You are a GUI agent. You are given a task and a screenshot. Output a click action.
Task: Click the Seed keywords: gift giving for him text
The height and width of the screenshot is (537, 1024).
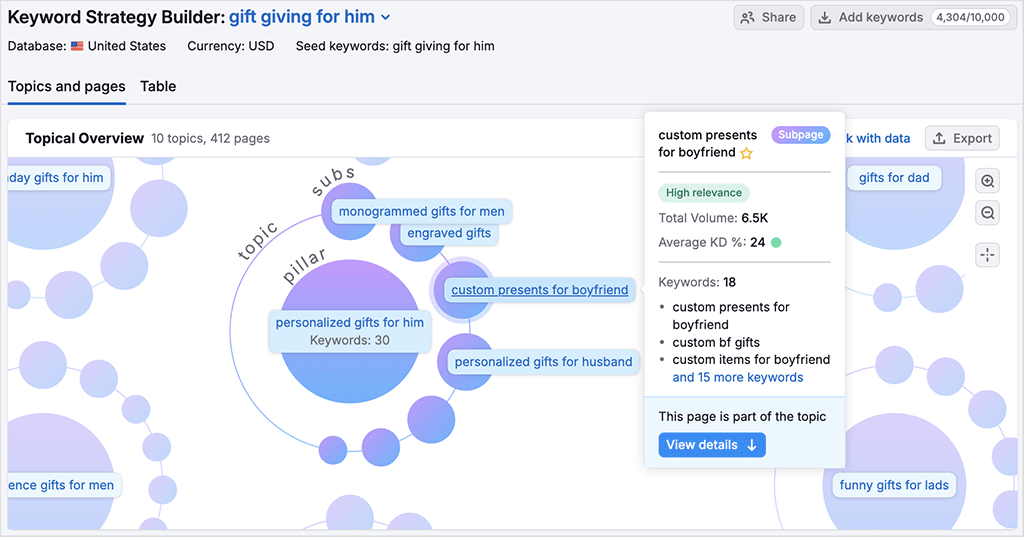(395, 46)
